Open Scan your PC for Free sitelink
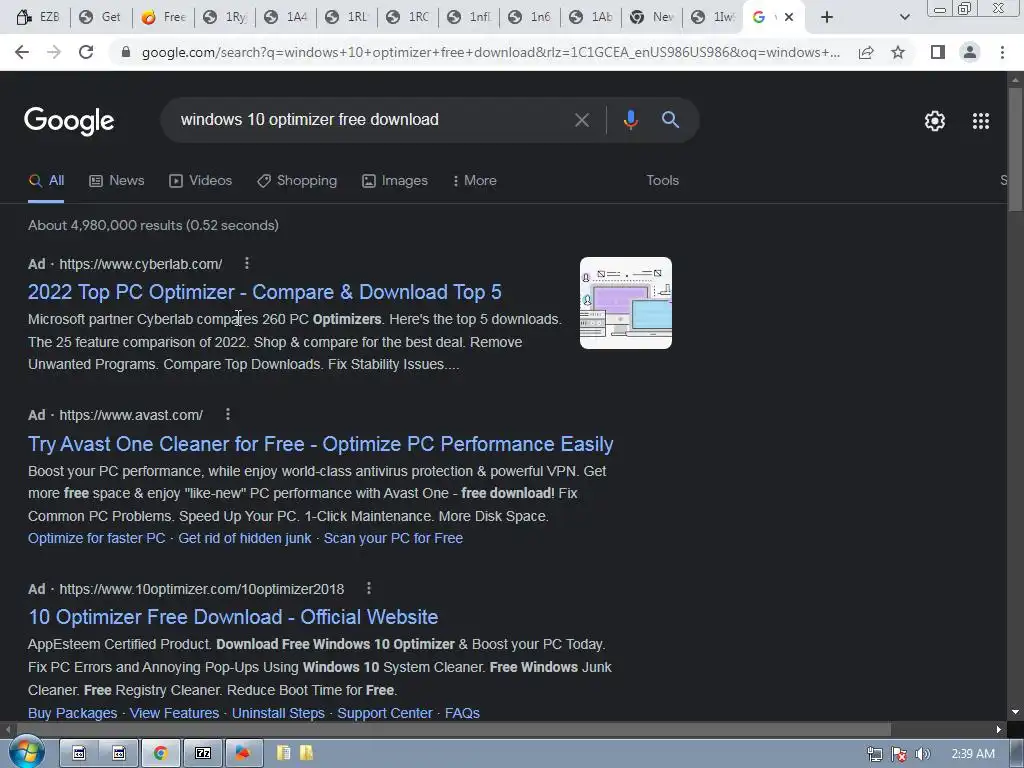 coord(393,538)
